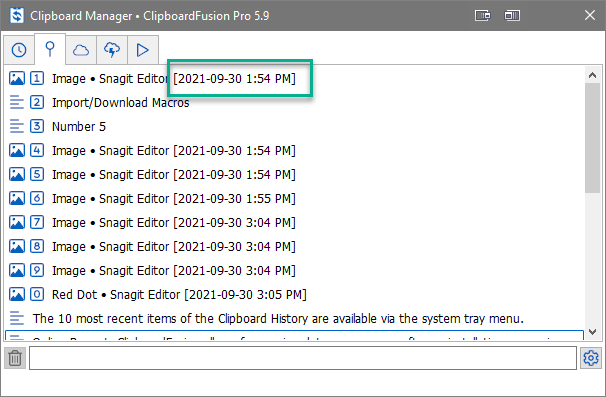The width and height of the screenshot is (606, 397).
Task: Open the cloud Online Clipboard tab
Action: (x=81, y=50)
